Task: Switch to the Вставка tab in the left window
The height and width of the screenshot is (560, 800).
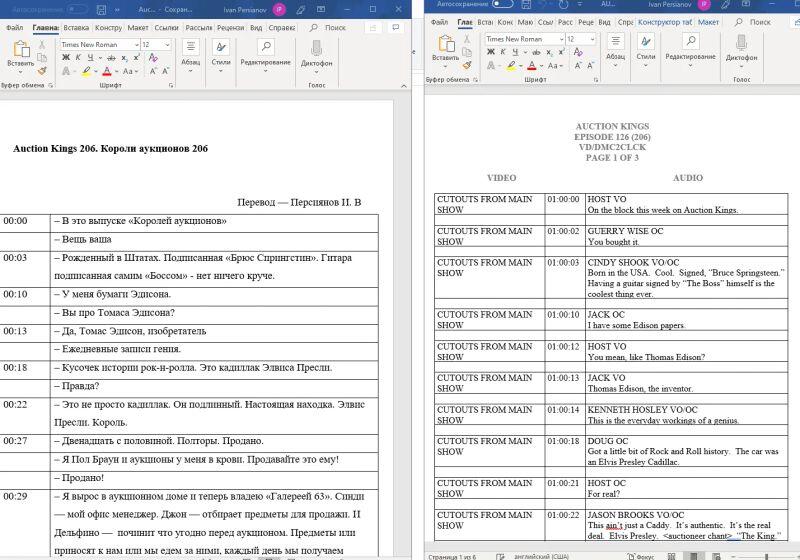Action: click(x=76, y=27)
